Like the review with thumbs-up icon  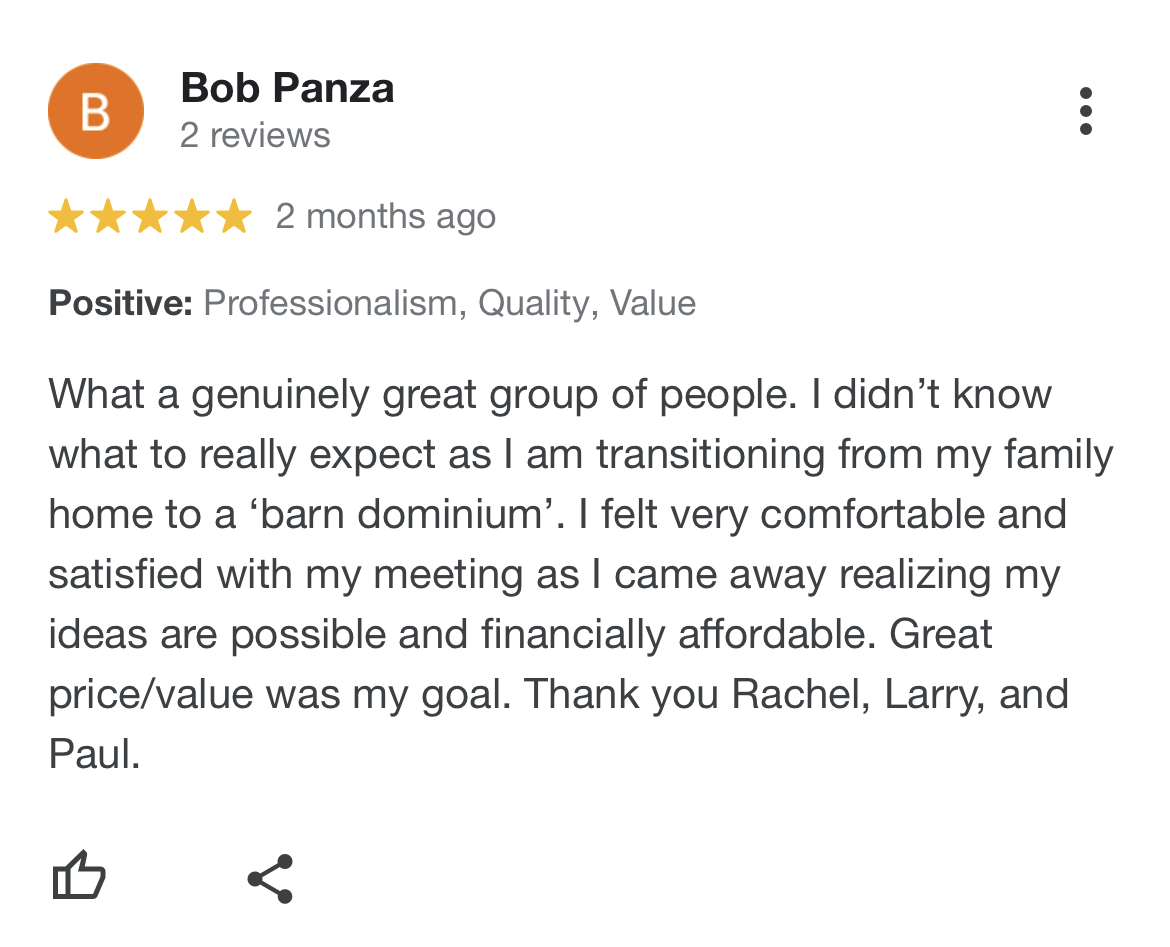(78, 877)
